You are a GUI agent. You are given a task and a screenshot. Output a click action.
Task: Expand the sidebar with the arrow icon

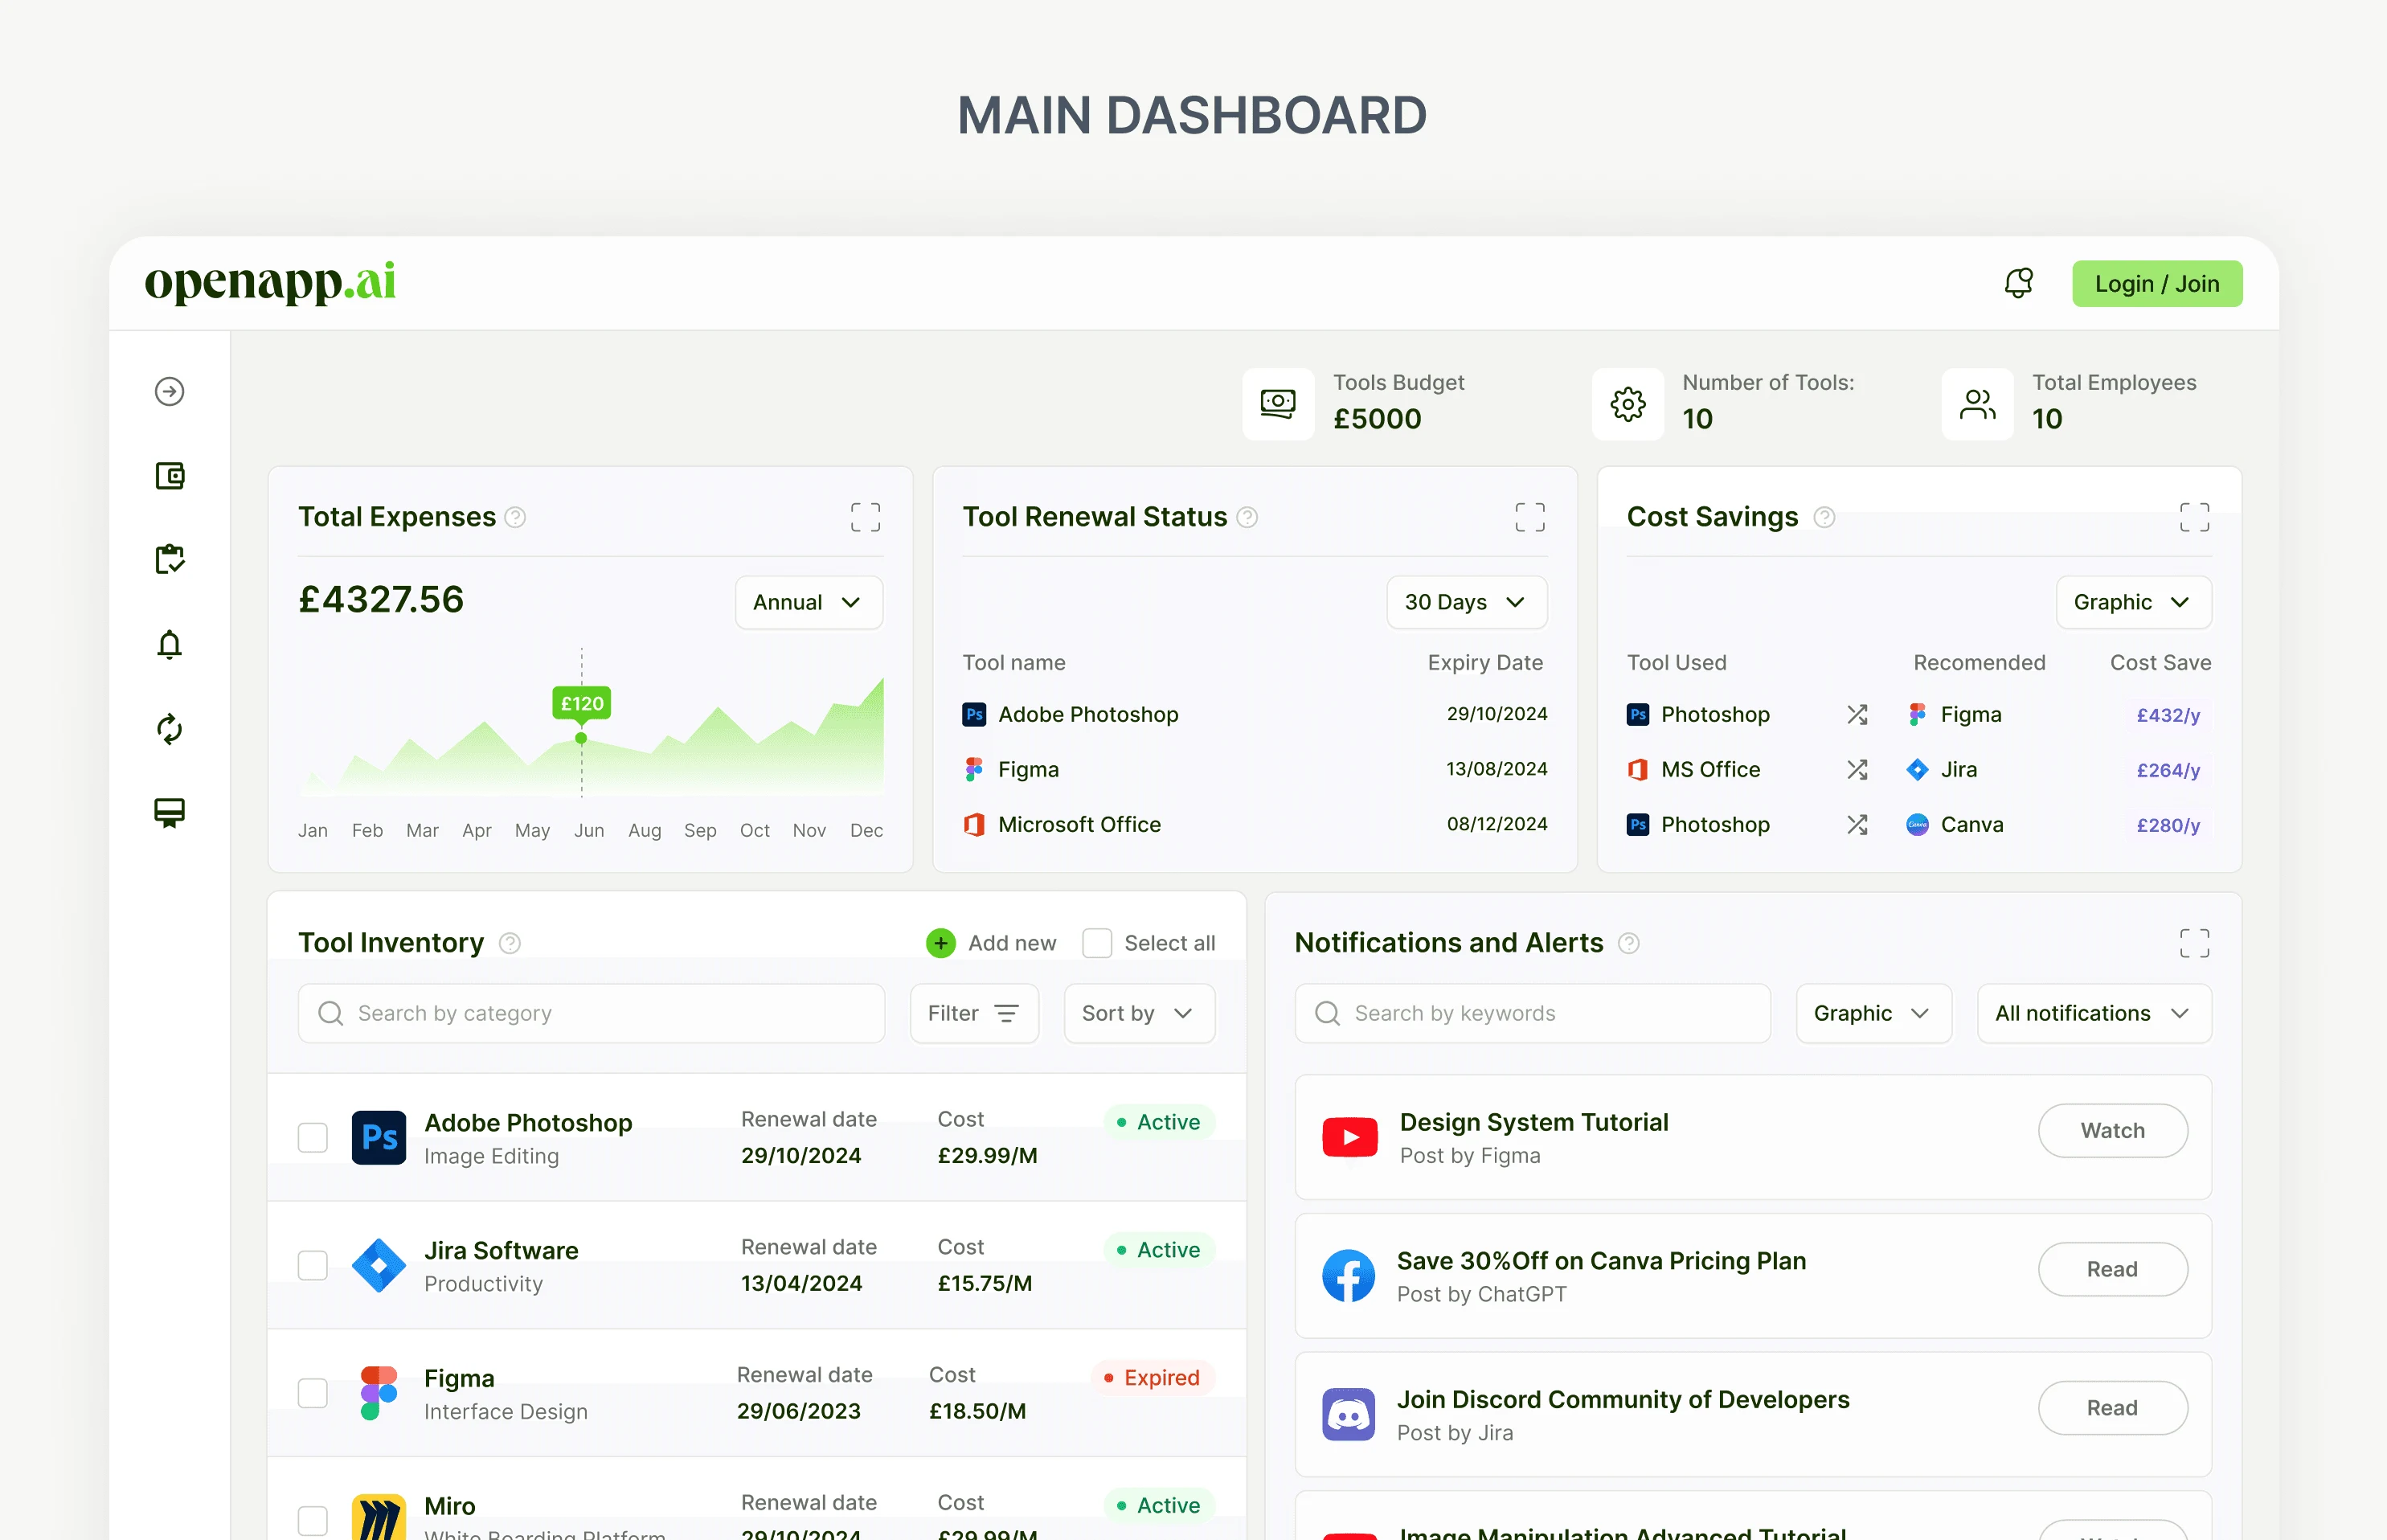(169, 391)
